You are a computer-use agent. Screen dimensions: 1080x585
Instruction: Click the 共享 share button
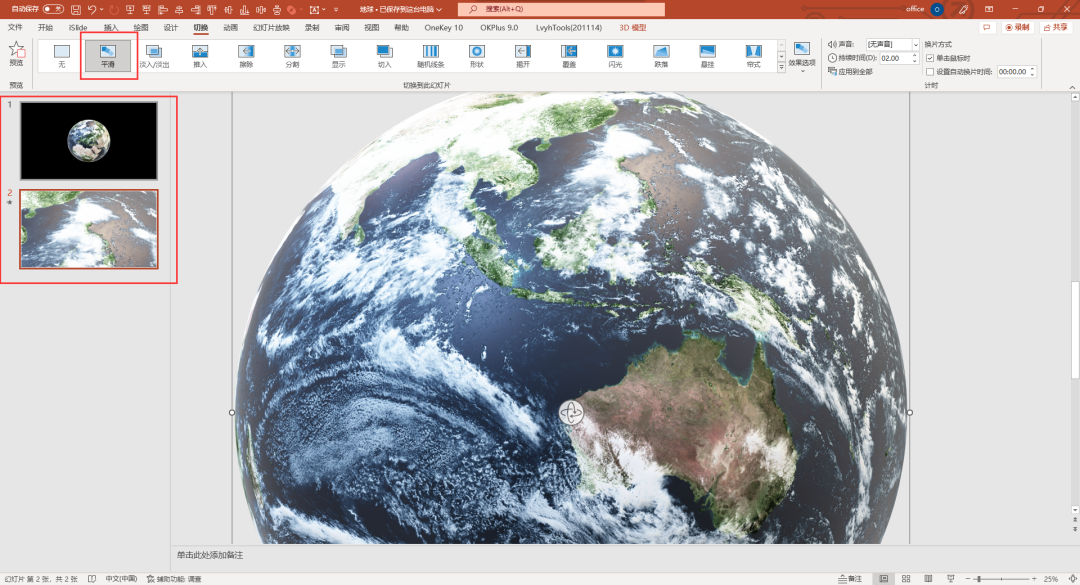coord(1056,28)
